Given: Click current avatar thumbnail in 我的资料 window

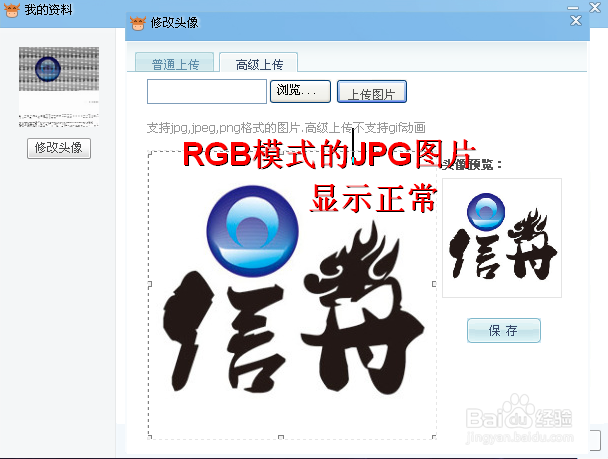Looking at the screenshot, I should pyautogui.click(x=59, y=87).
